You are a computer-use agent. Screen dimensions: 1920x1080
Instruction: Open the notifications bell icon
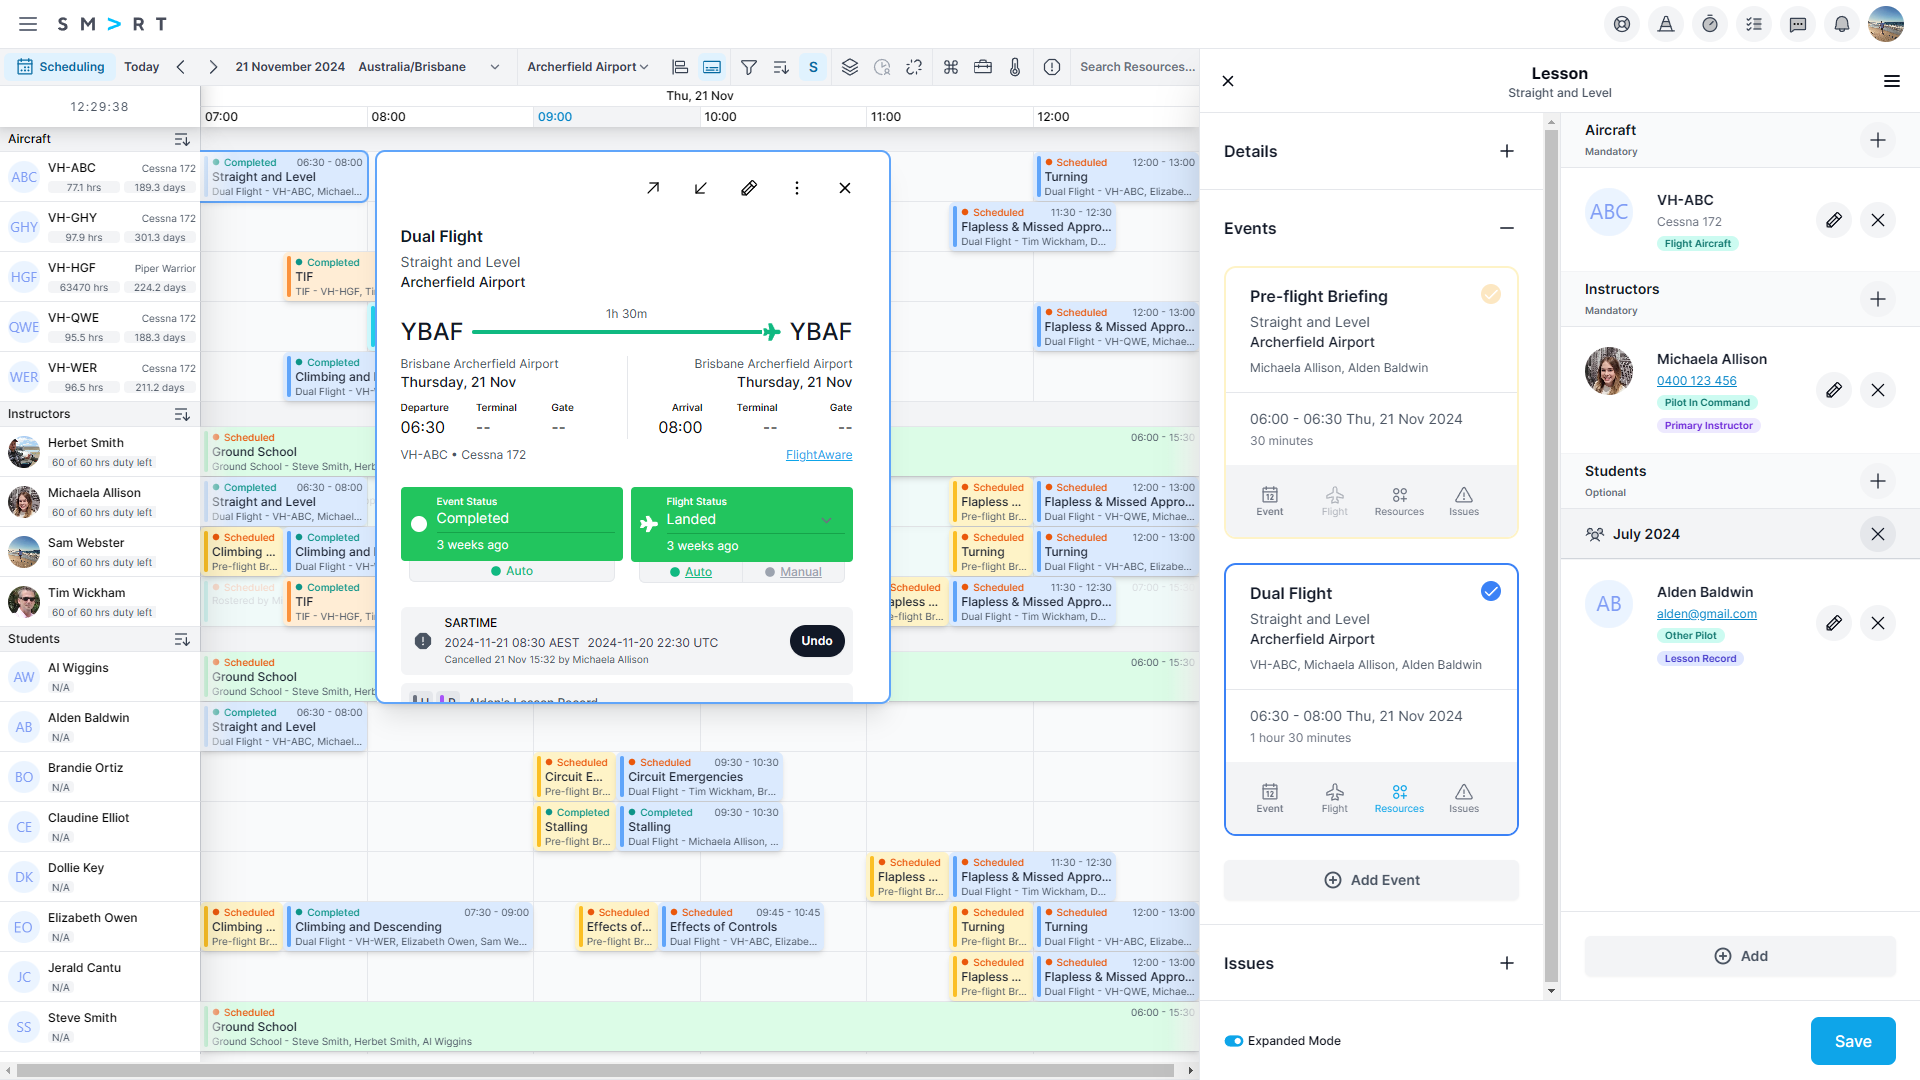click(x=1841, y=24)
